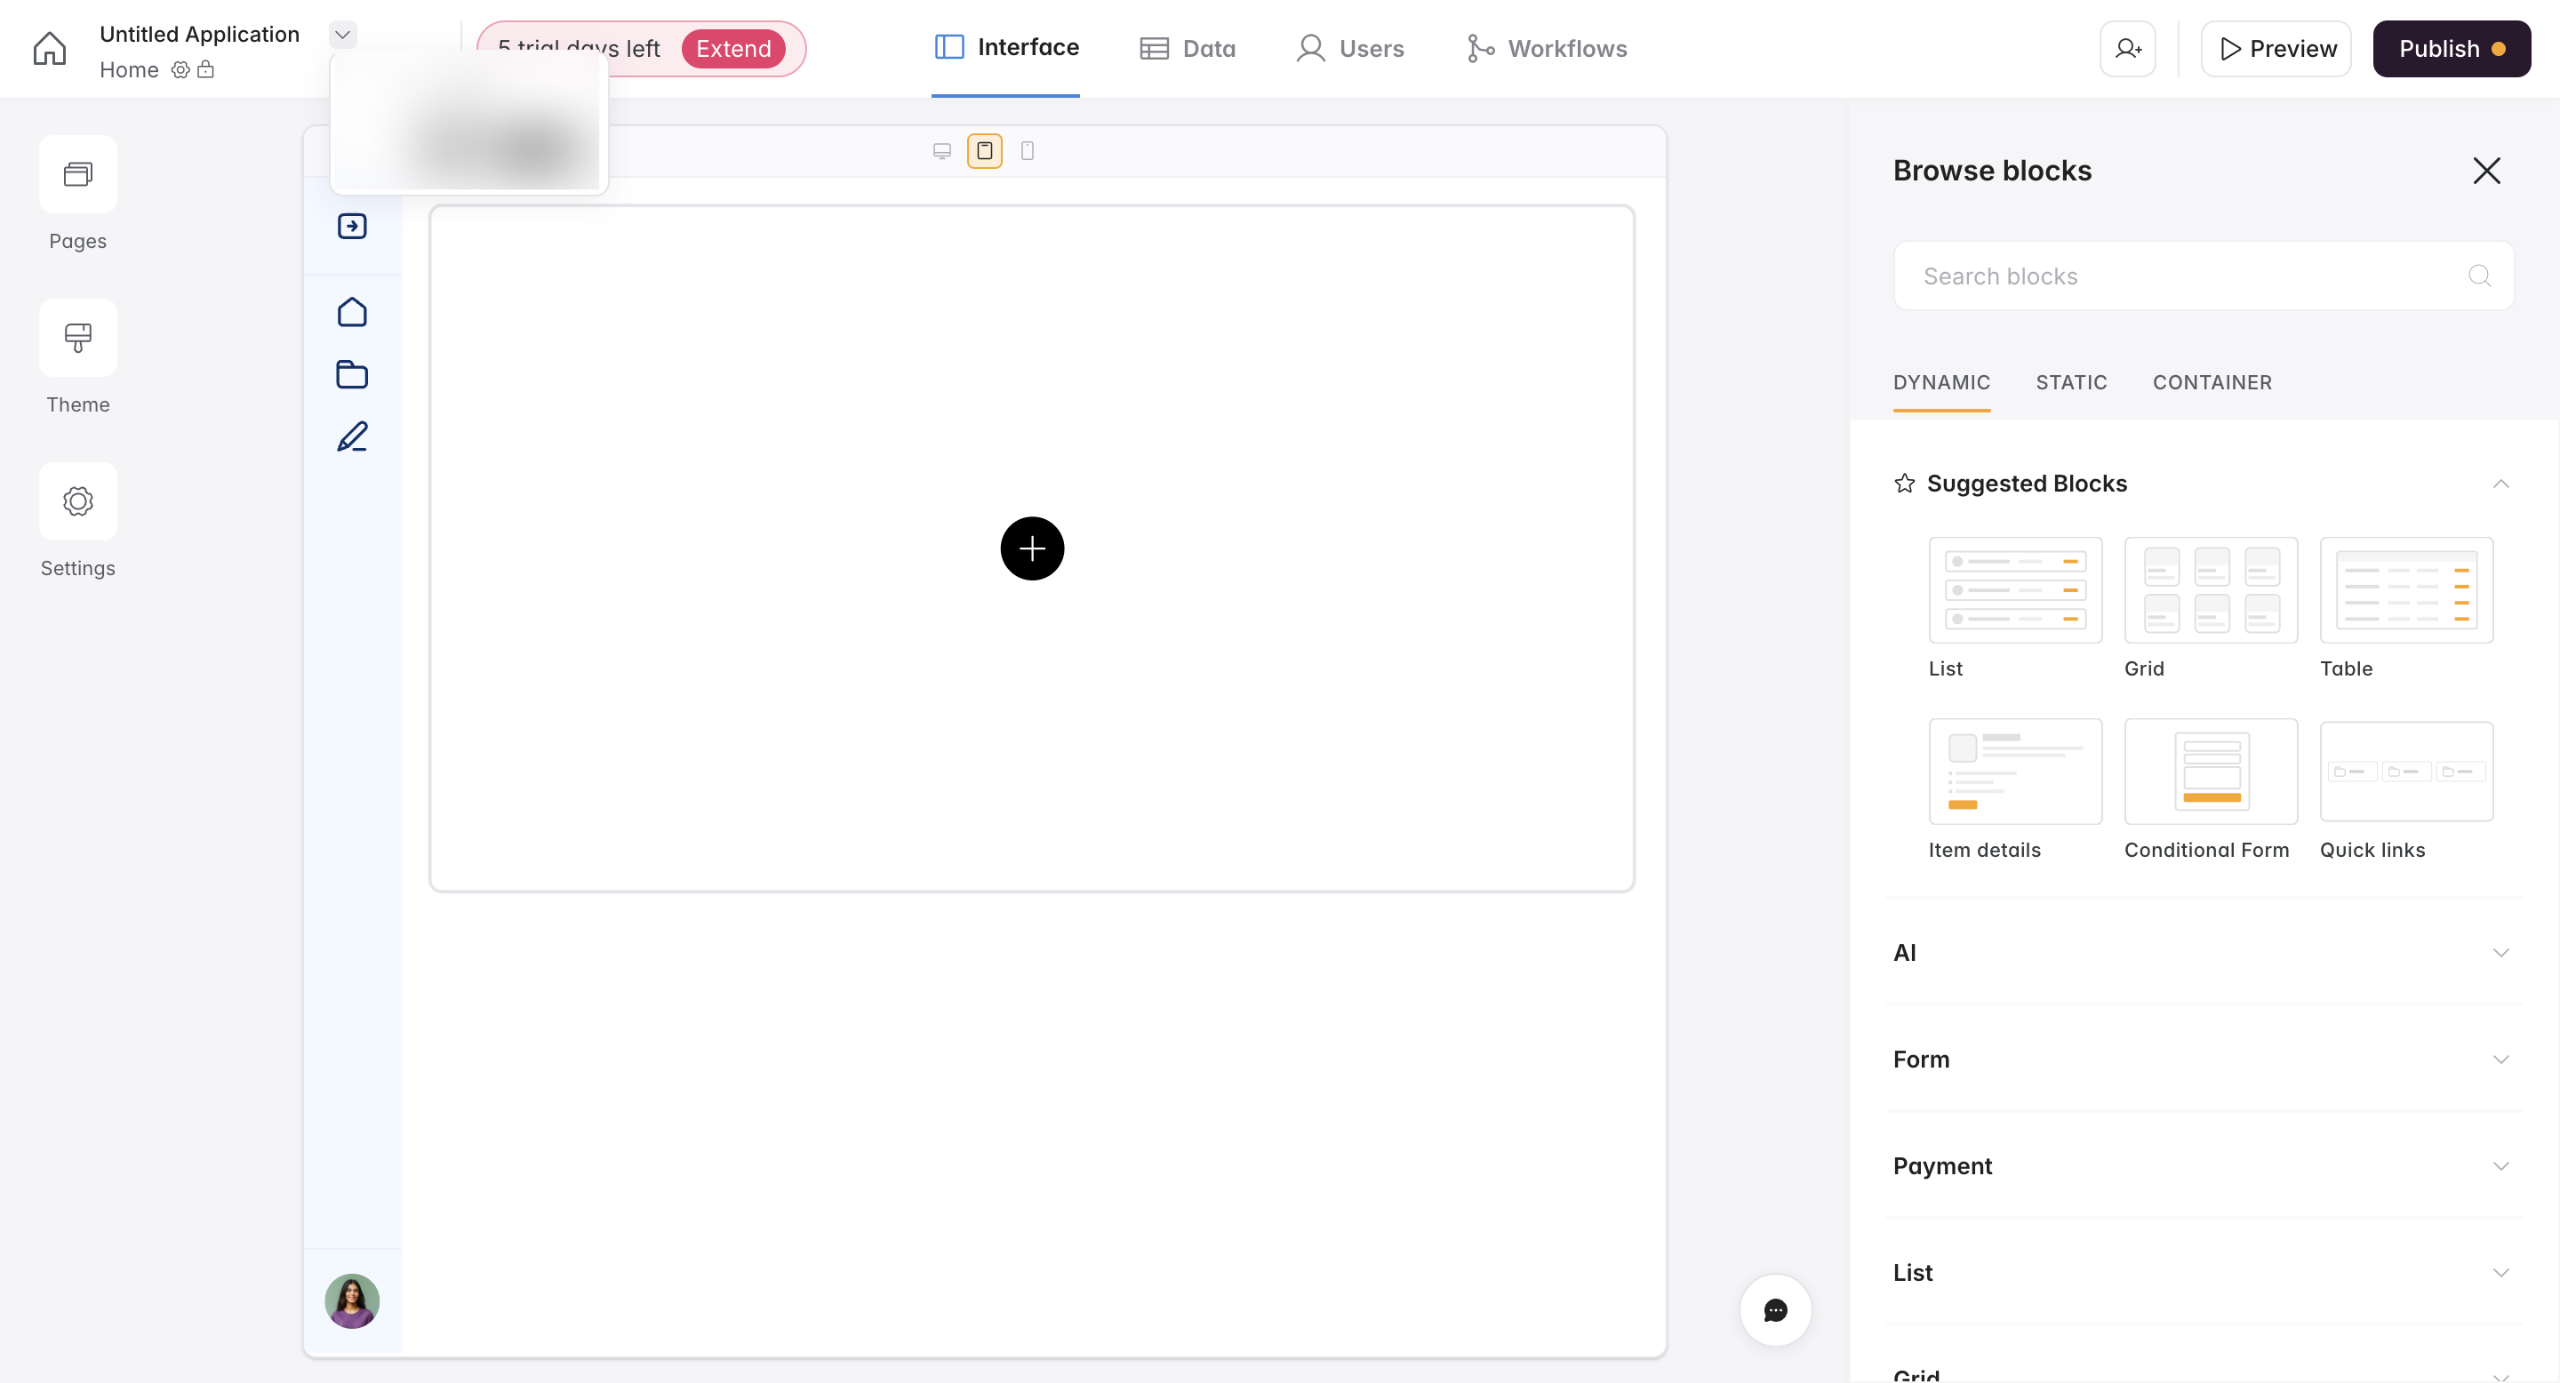
Task: Open the Workflows tab
Action: pyautogui.click(x=1547, y=48)
